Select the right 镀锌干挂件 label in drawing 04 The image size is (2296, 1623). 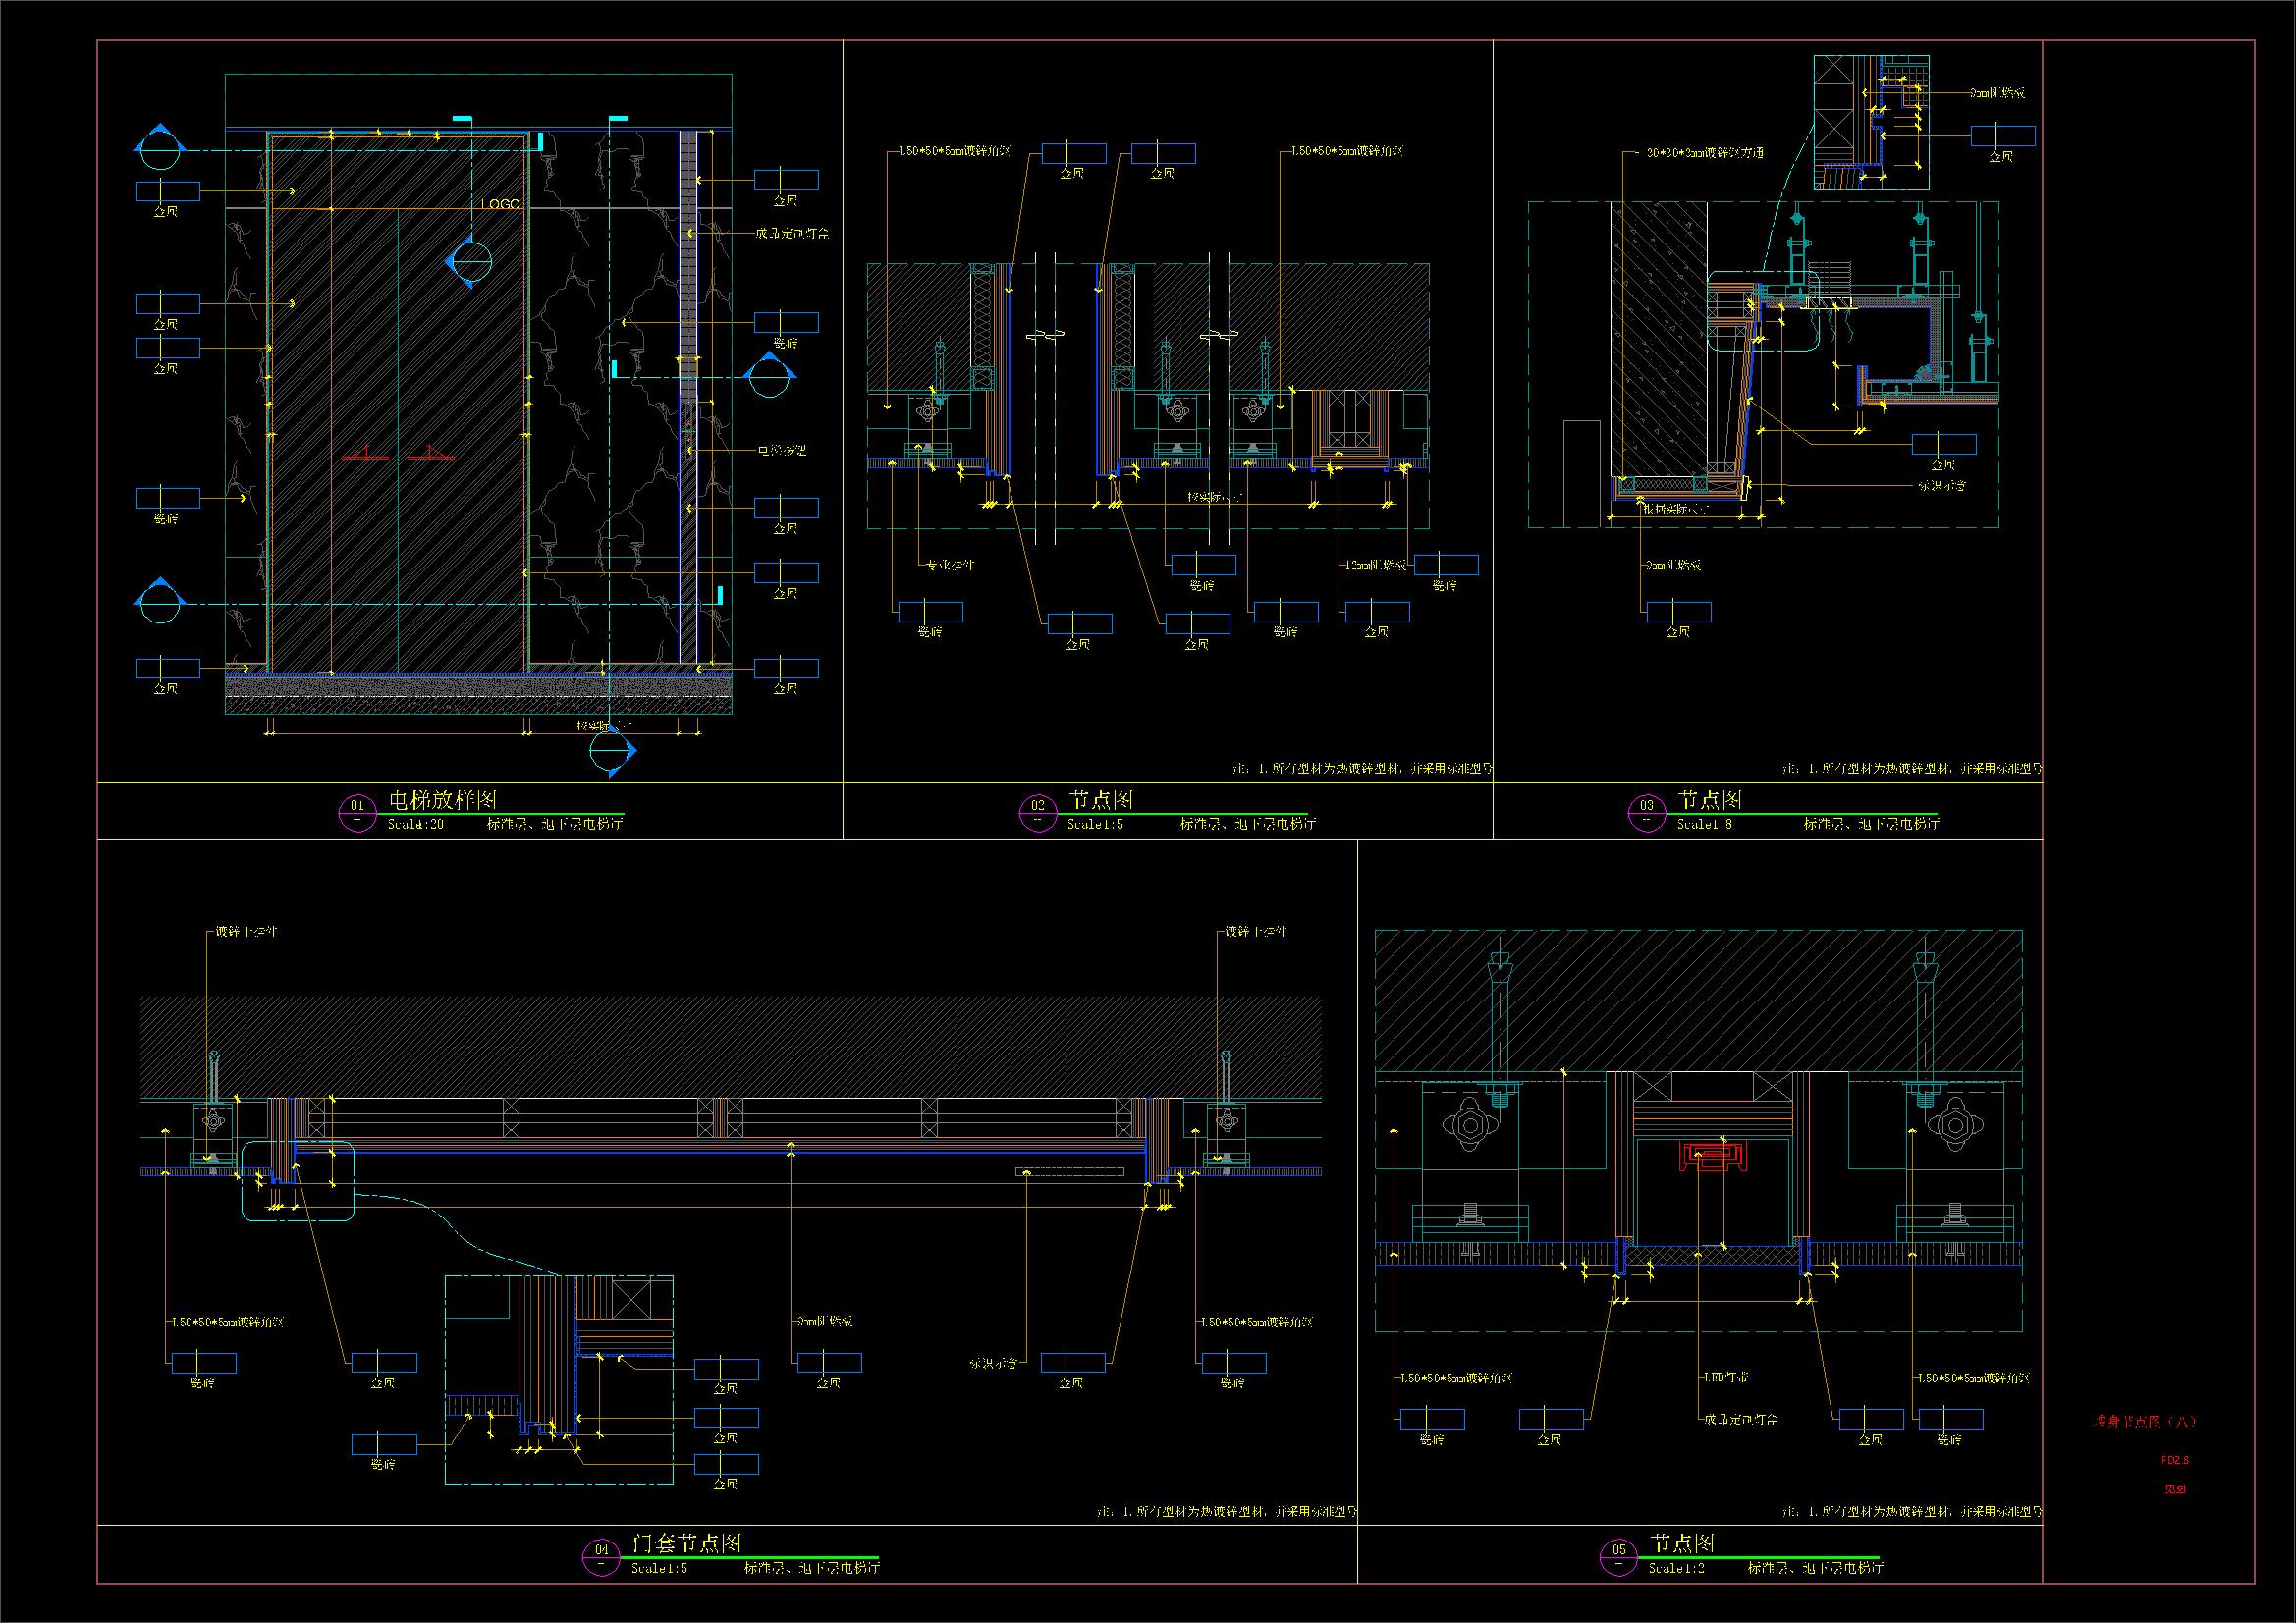[1257, 931]
